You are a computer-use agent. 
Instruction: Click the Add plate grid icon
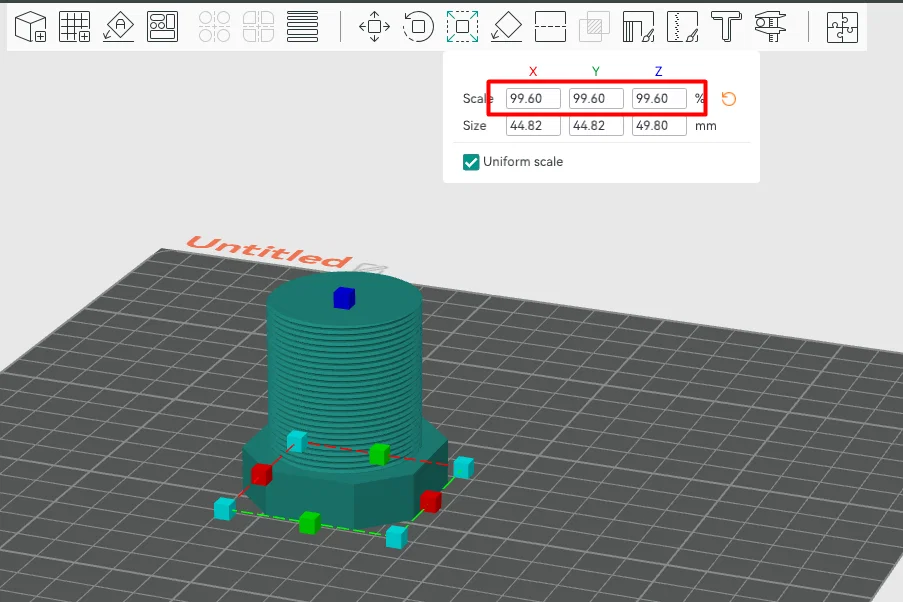75,26
